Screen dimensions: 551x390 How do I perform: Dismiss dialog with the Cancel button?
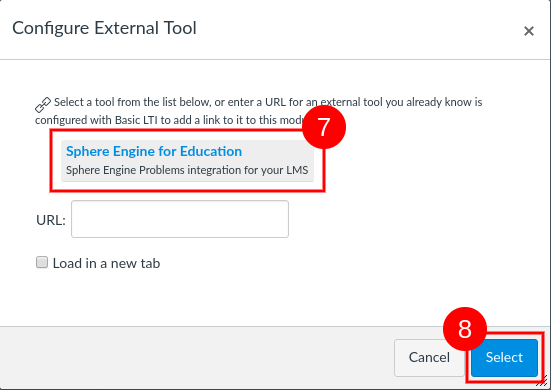click(x=429, y=357)
